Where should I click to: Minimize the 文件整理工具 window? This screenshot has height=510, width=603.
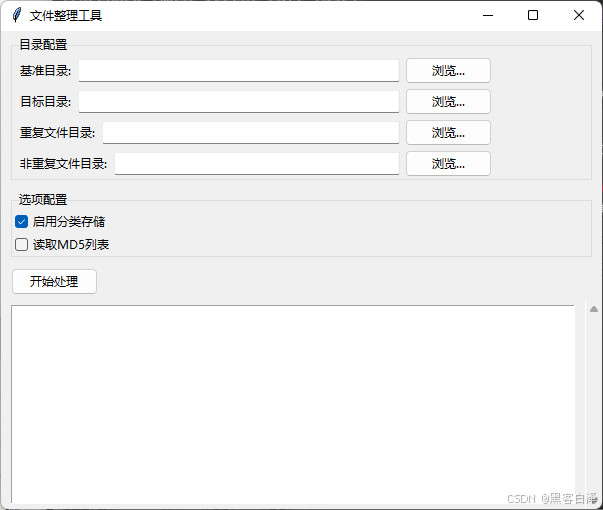pyautogui.click(x=488, y=15)
